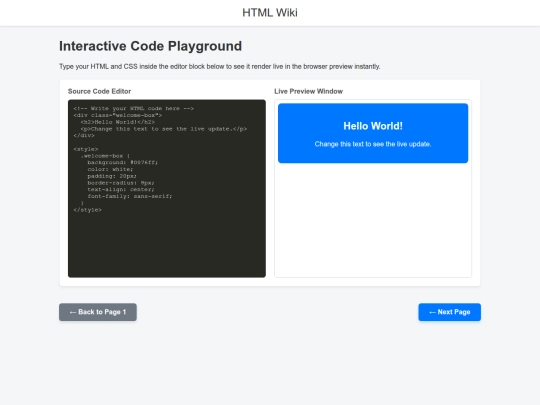This screenshot has height=405, width=540.
Task: Click the preview text 'Change this text to see the live update.'
Action: point(373,144)
